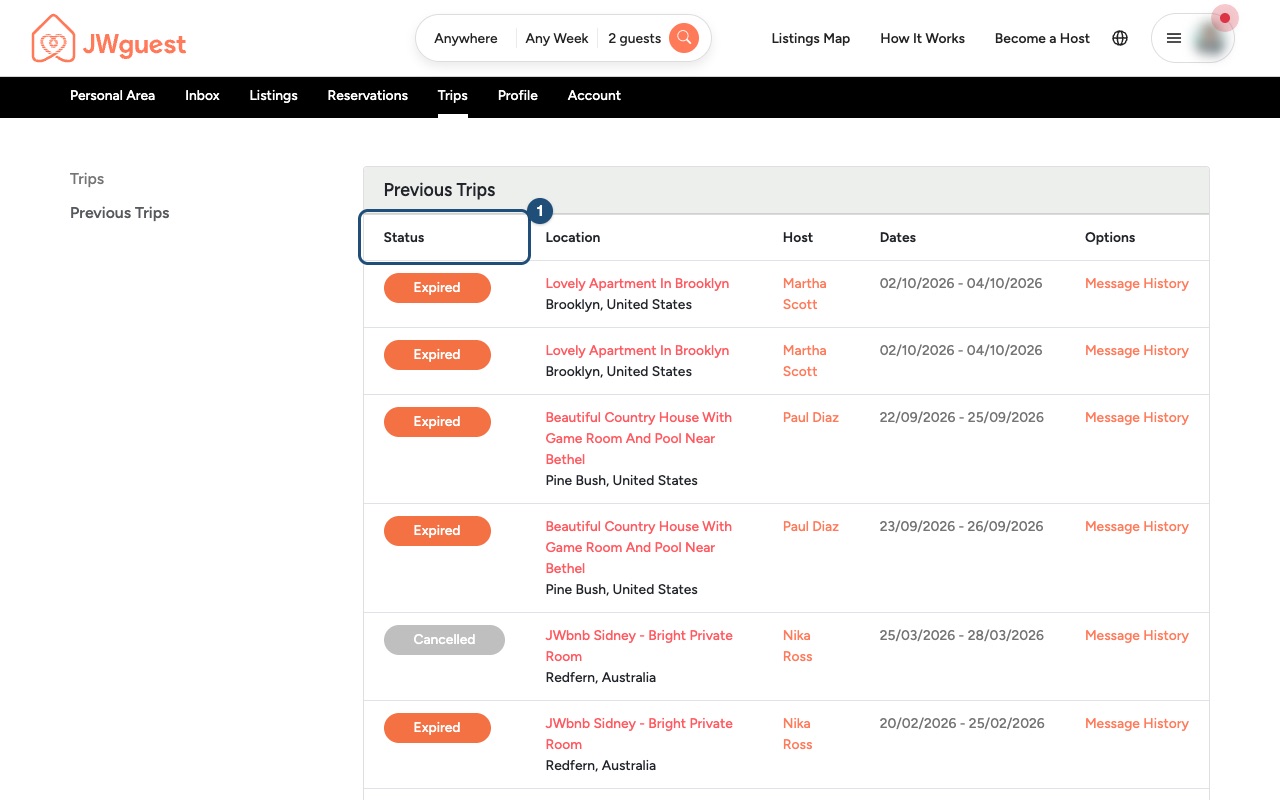Go to How It Works

click(922, 38)
